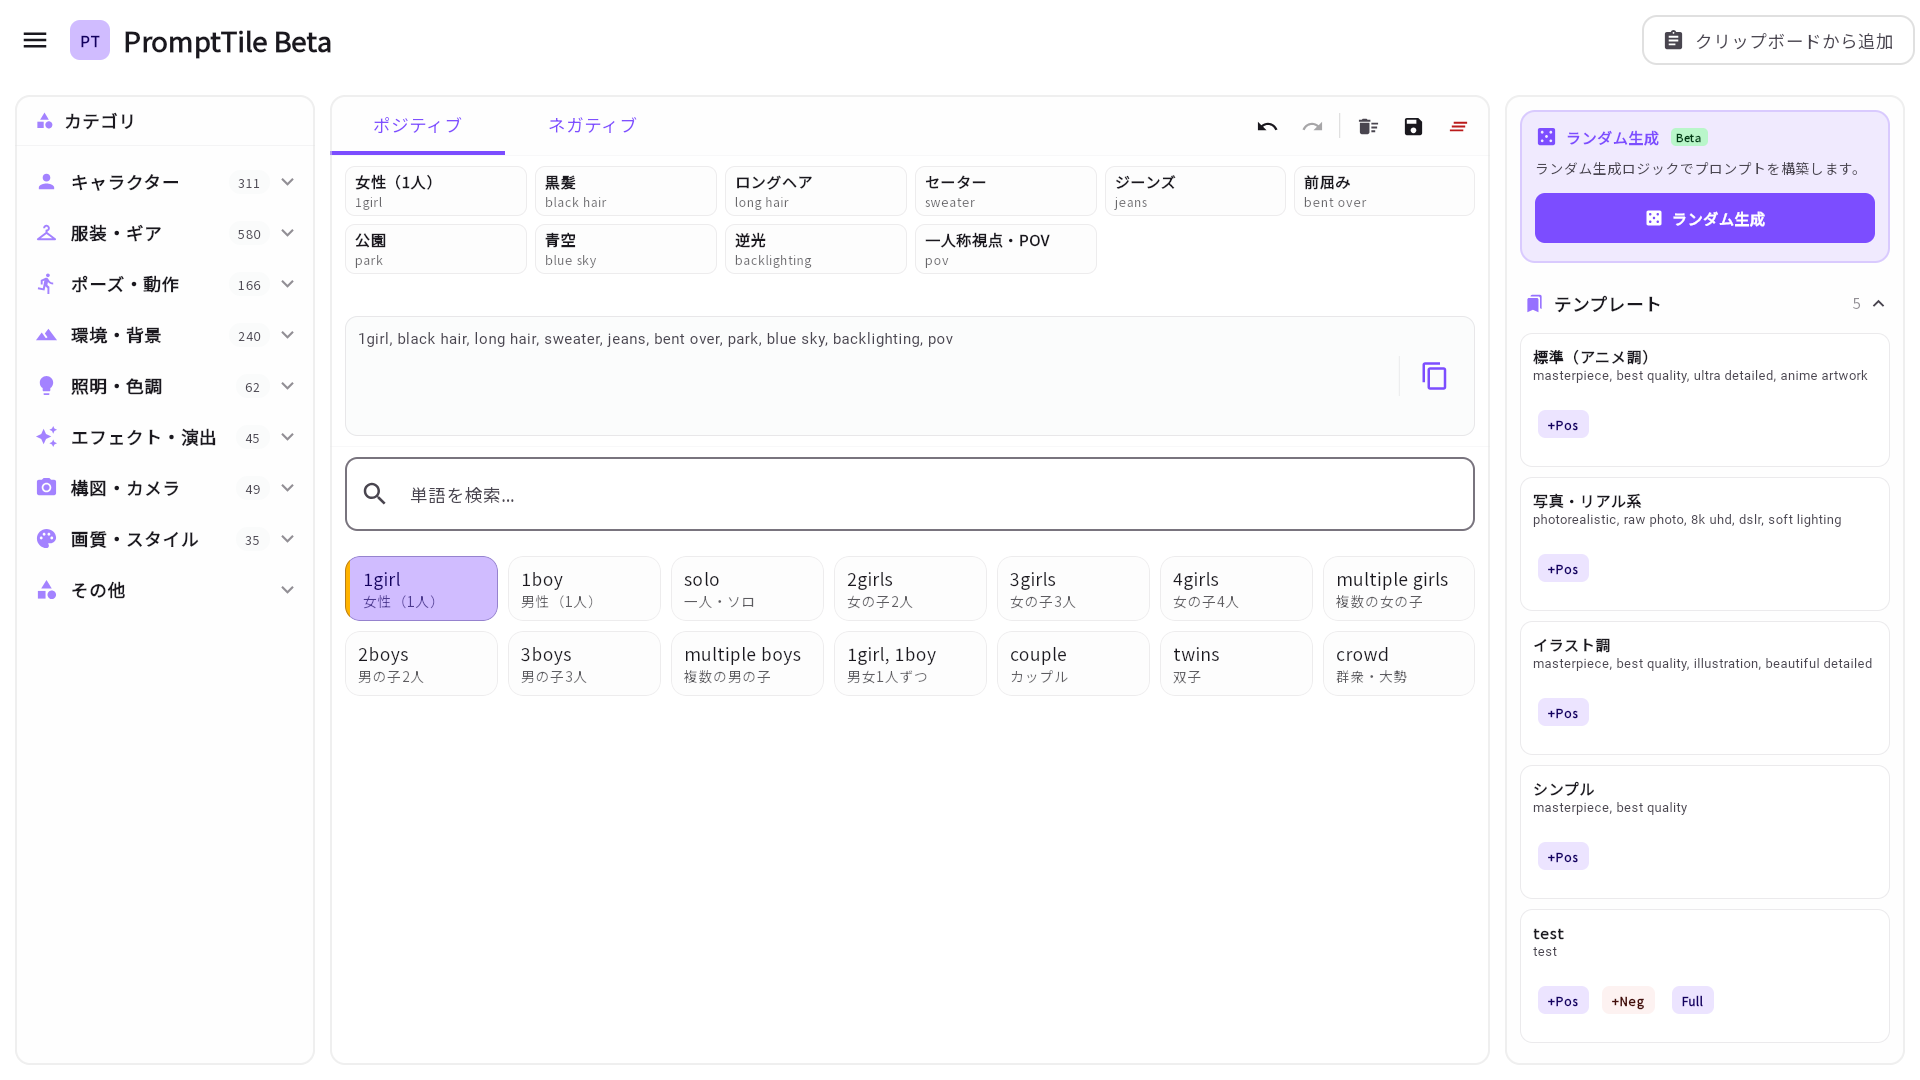Expand the 画質・スタイル category chevron
Viewport: 1920px width, 1080px height.
(x=288, y=539)
